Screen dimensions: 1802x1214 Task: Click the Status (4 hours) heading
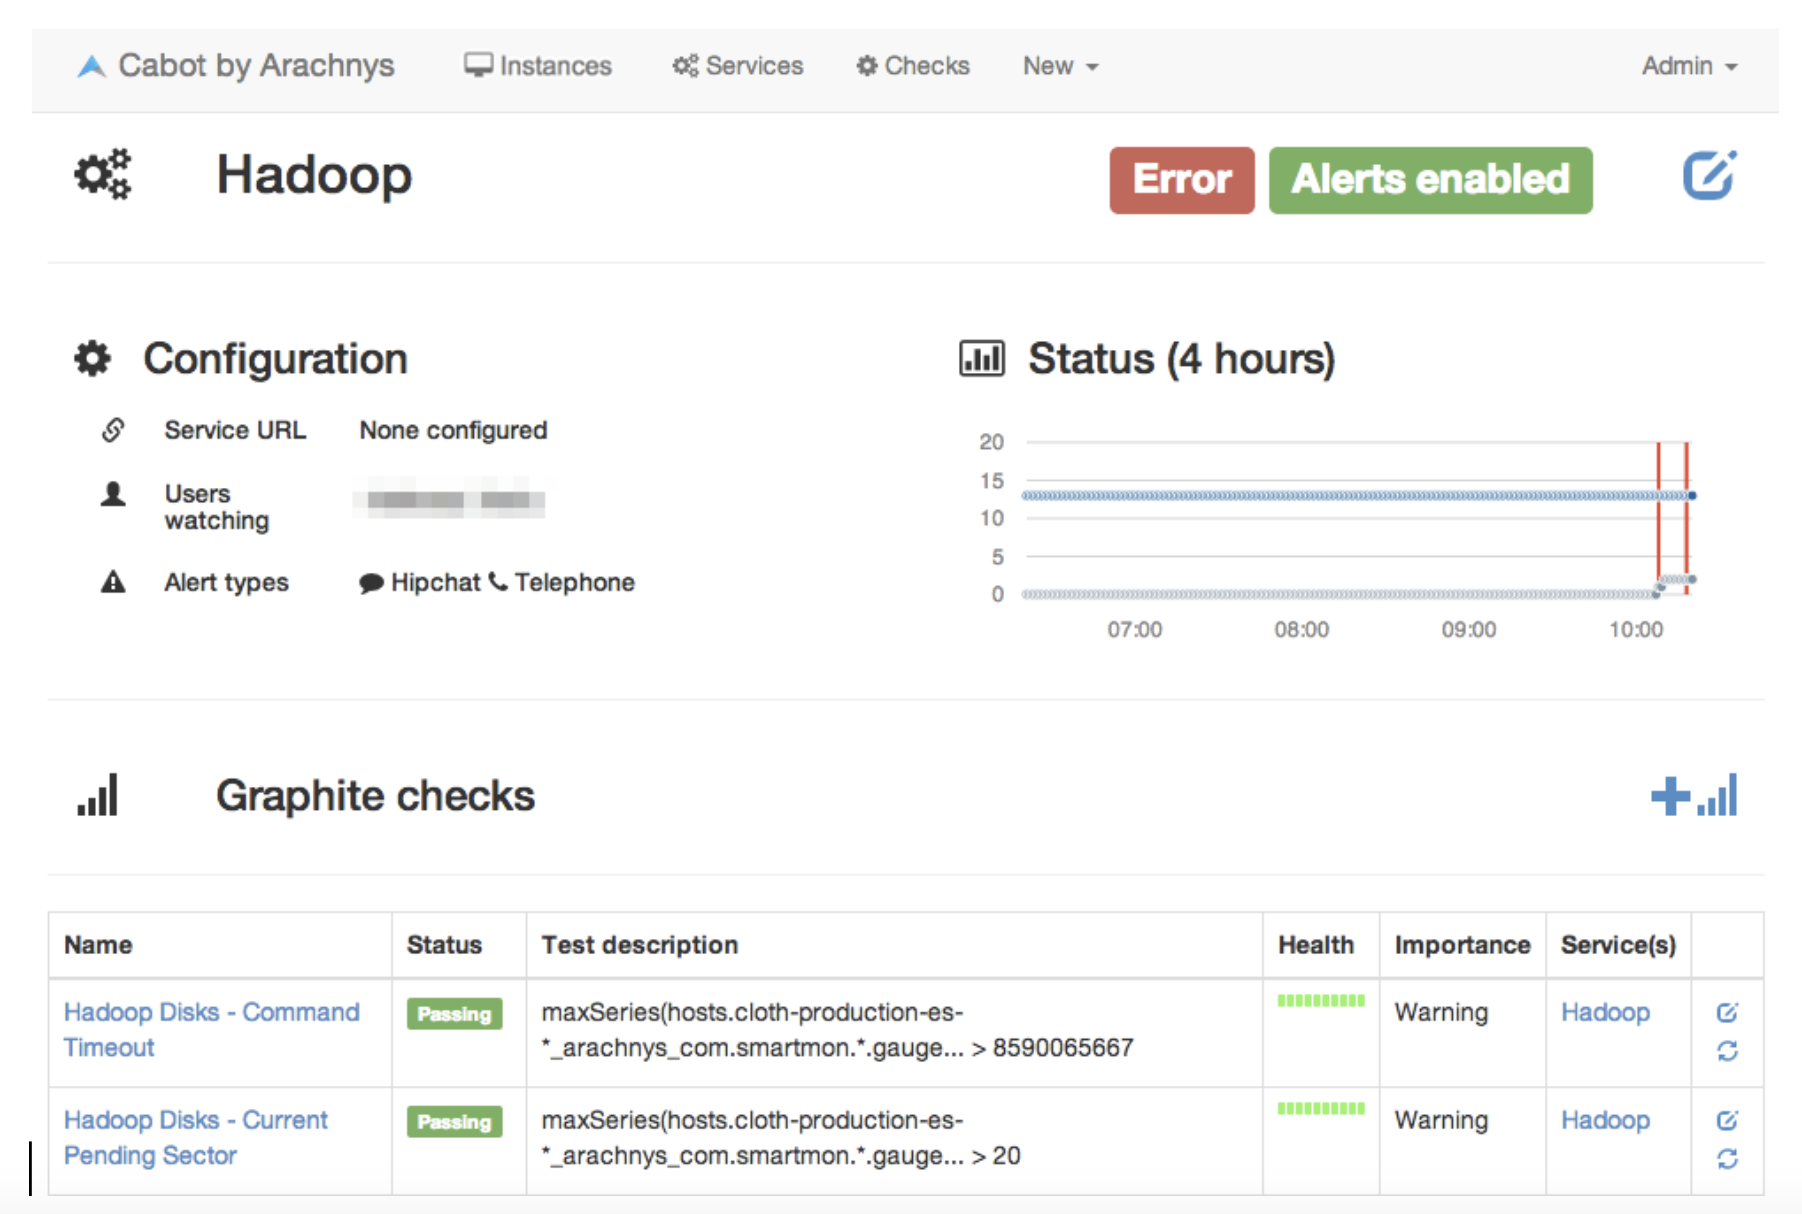pyautogui.click(x=1181, y=359)
